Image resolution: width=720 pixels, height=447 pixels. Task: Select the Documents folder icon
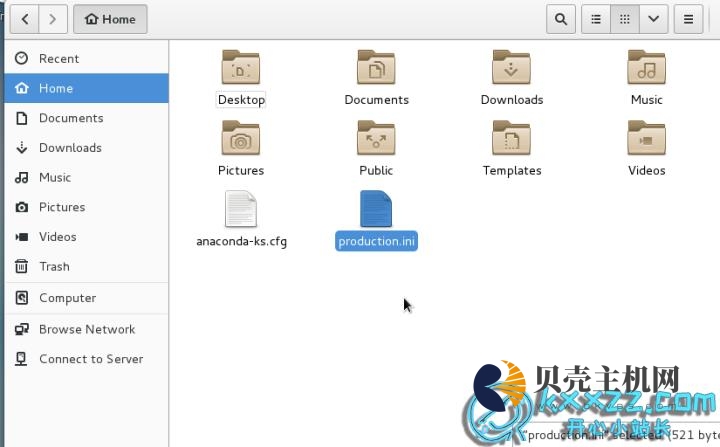pyautogui.click(x=376, y=68)
